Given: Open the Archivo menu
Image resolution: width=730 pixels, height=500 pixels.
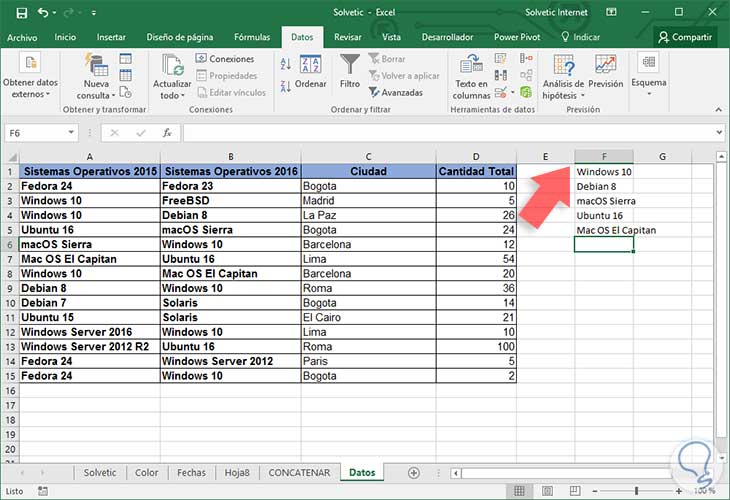Looking at the screenshot, I should pyautogui.click(x=22, y=37).
